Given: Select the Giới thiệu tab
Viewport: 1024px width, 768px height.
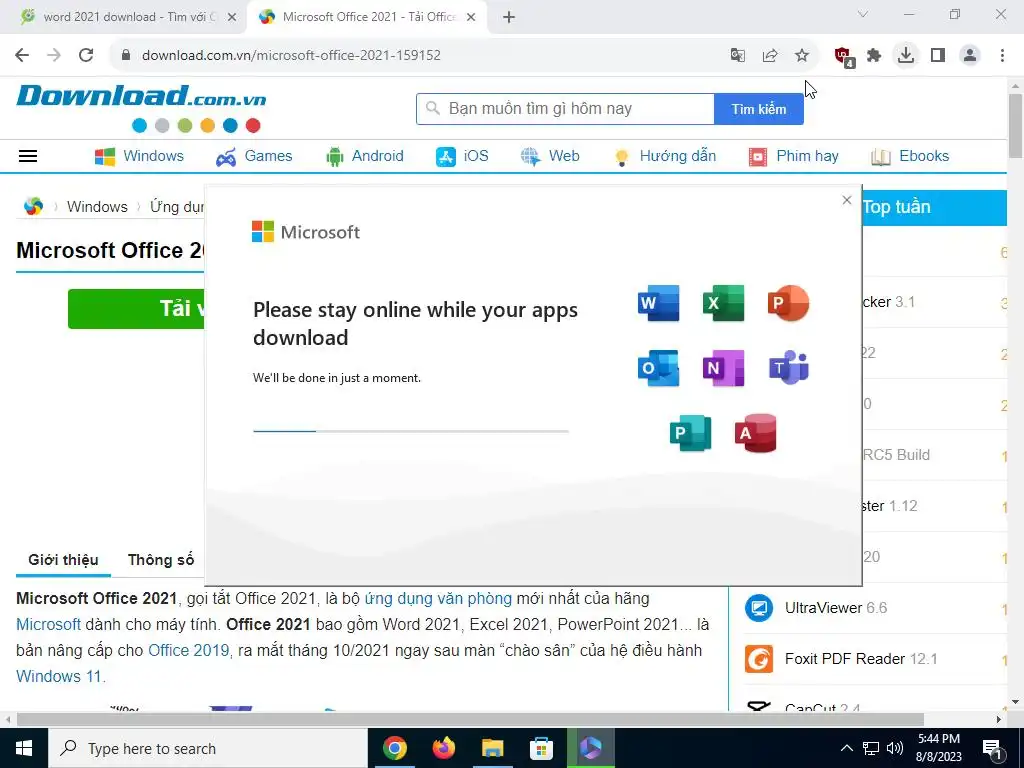Looking at the screenshot, I should point(63,560).
